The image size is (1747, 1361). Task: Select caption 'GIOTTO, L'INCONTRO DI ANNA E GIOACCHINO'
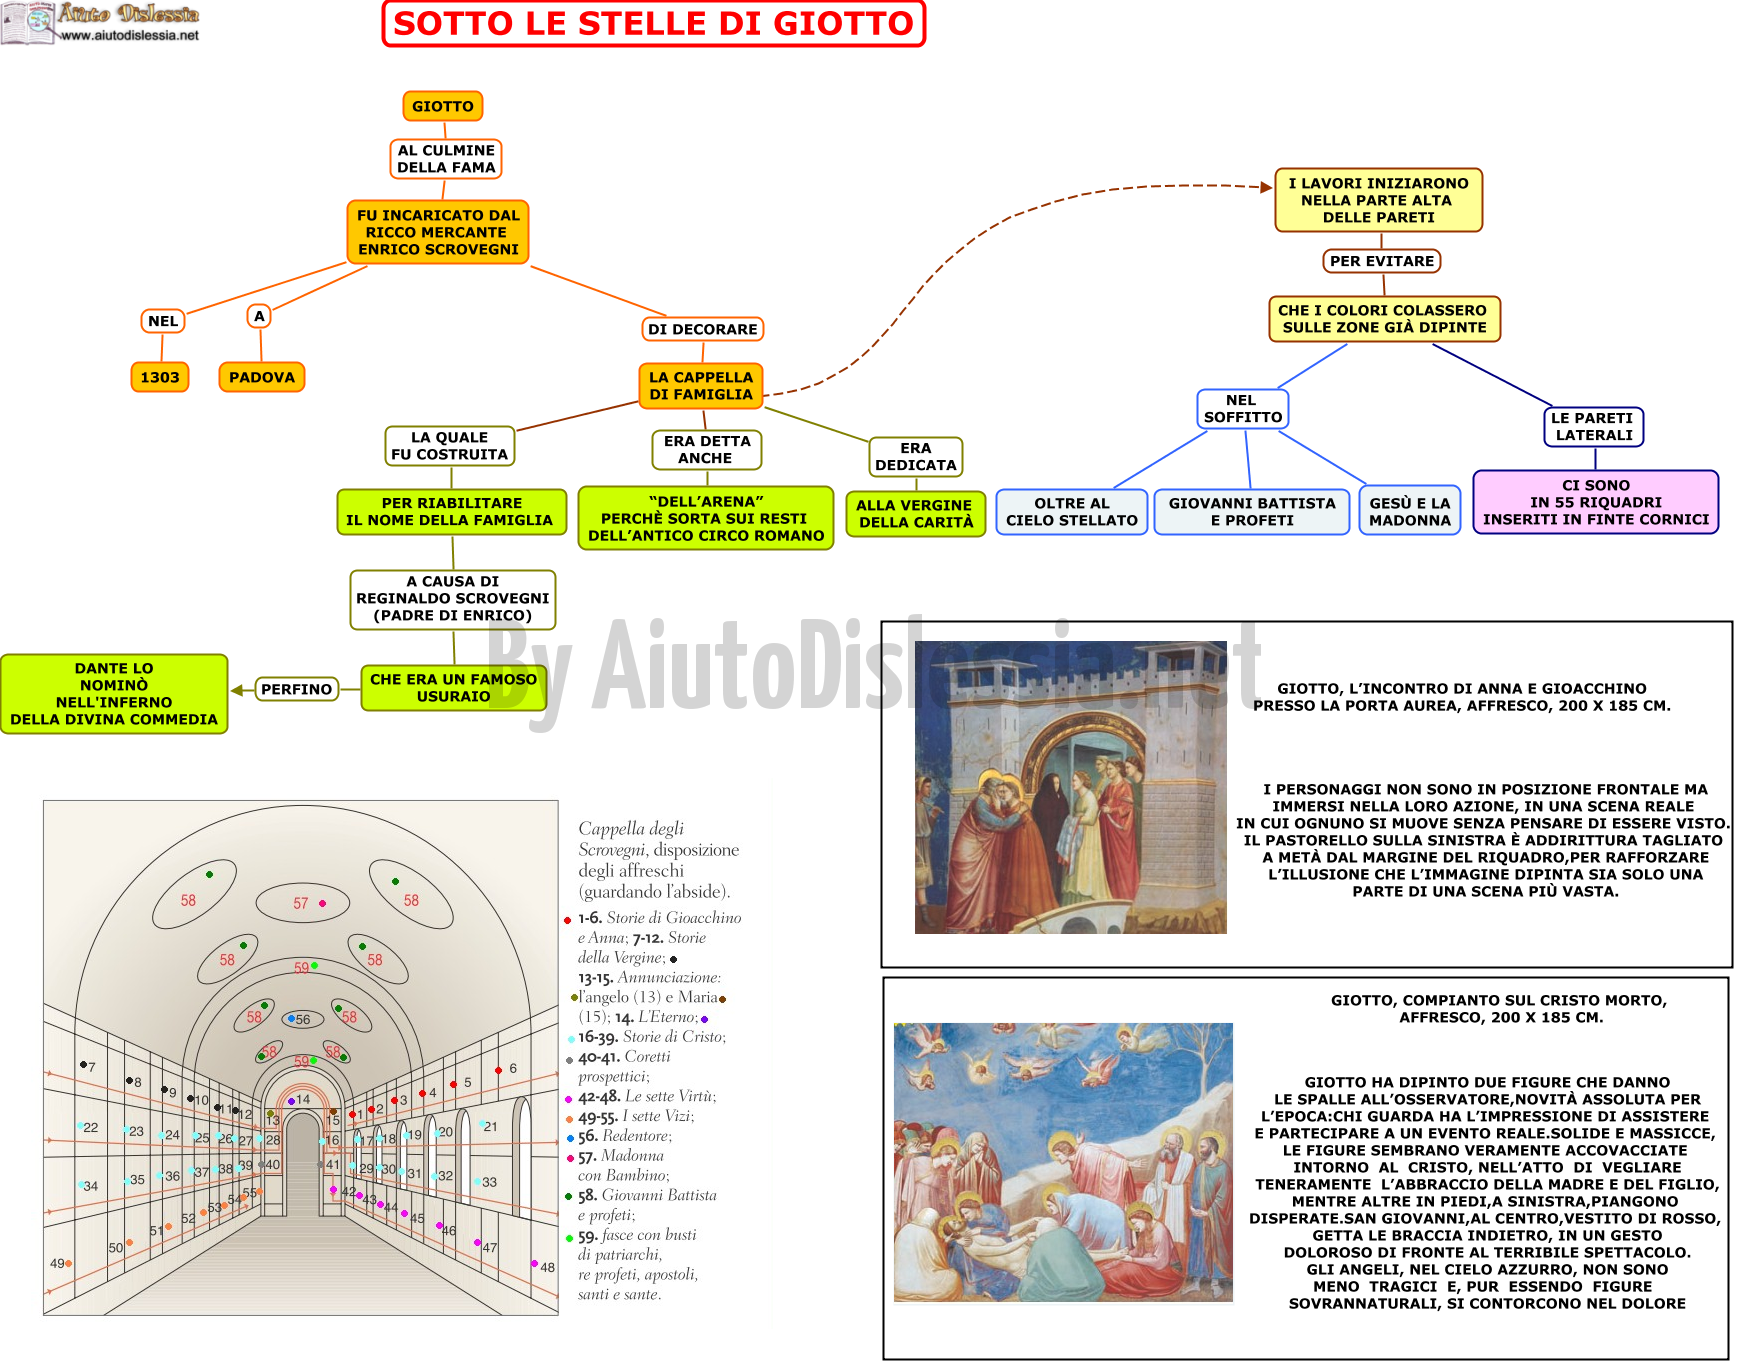[x=1462, y=697]
